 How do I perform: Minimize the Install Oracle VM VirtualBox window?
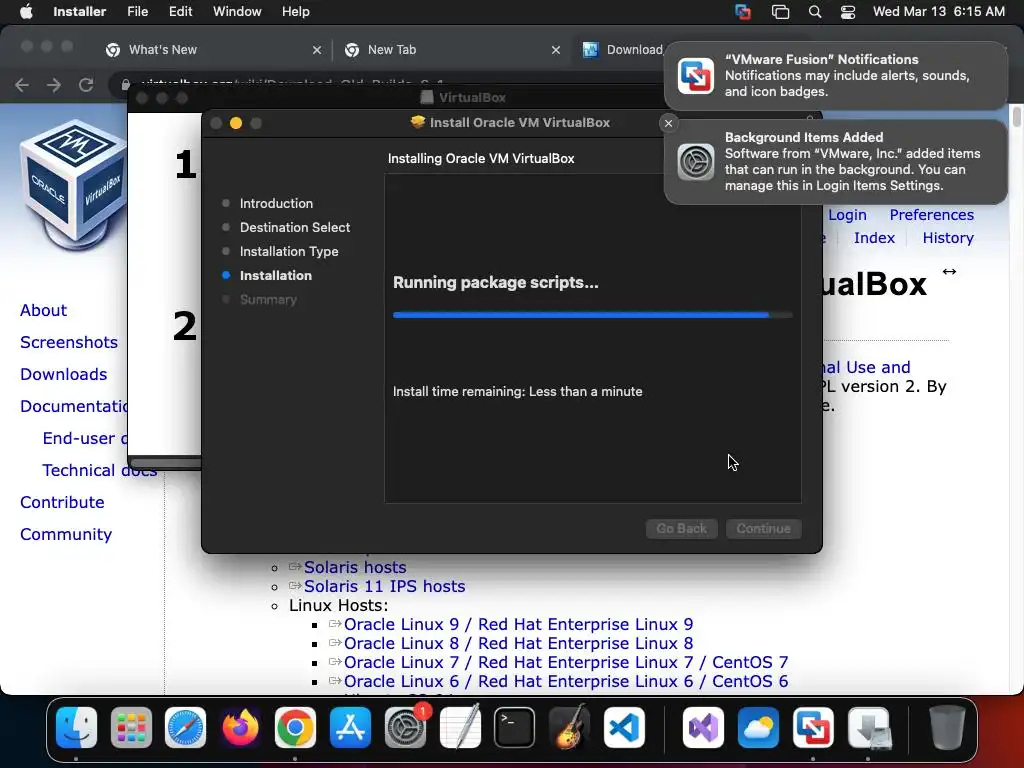pyautogui.click(x=236, y=123)
